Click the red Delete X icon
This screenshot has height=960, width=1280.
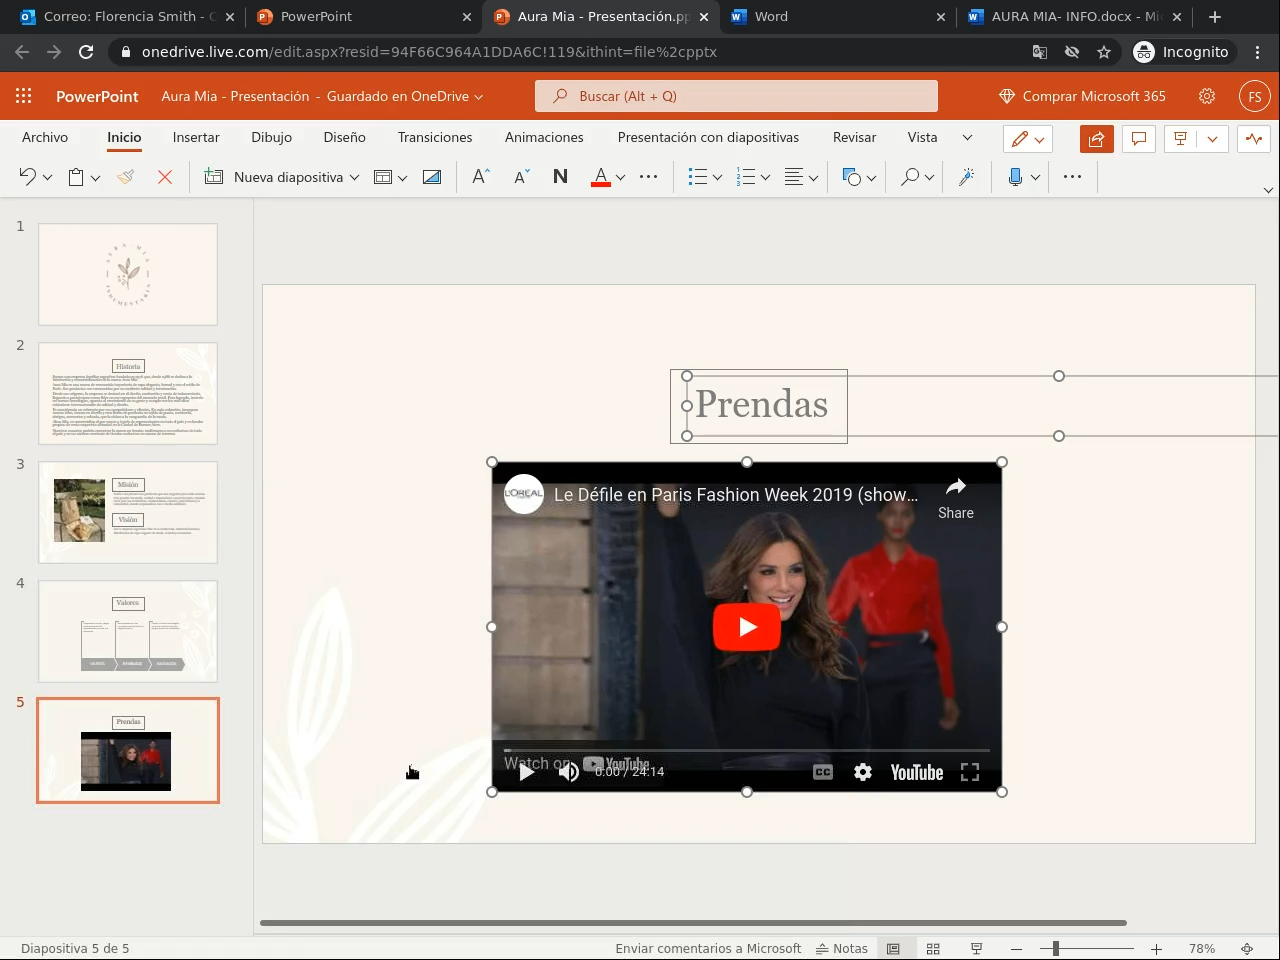(x=165, y=177)
